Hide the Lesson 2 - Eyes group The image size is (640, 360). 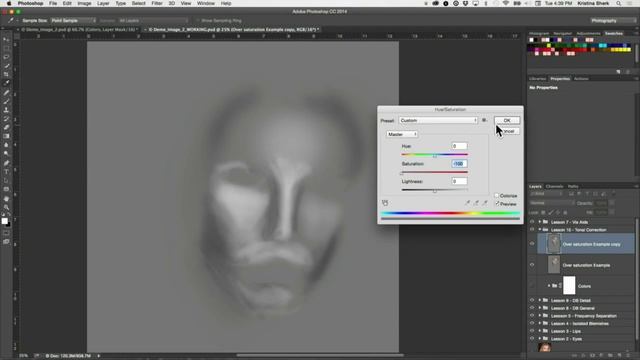(x=532, y=339)
